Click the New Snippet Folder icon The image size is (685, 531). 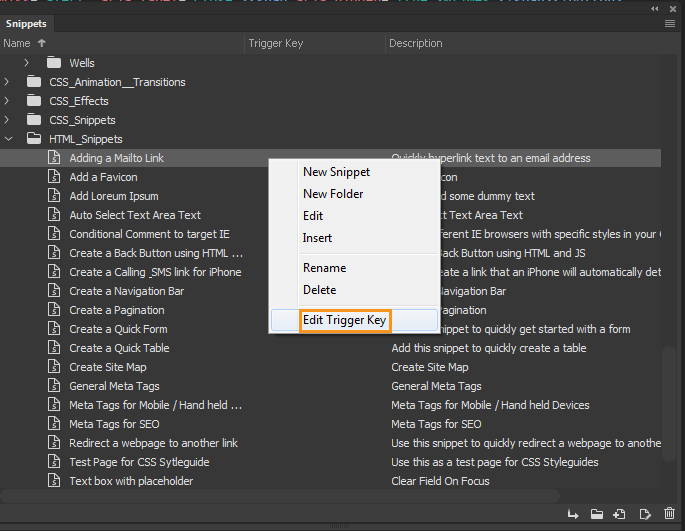(597, 514)
